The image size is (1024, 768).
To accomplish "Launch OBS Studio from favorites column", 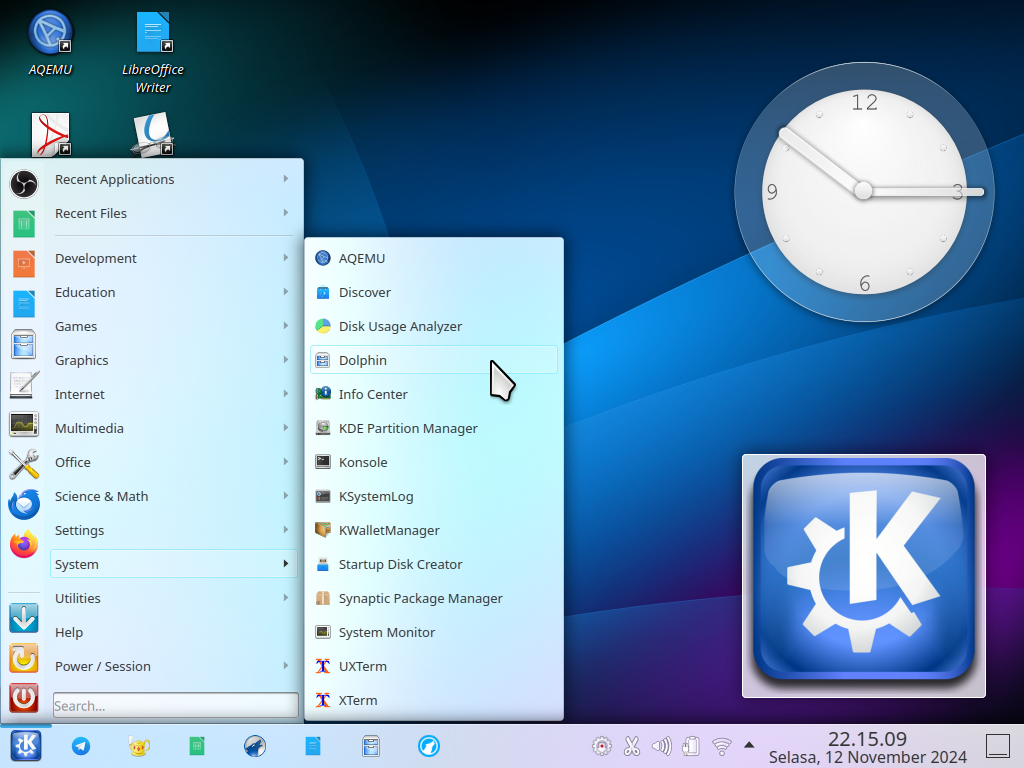I will [x=24, y=184].
